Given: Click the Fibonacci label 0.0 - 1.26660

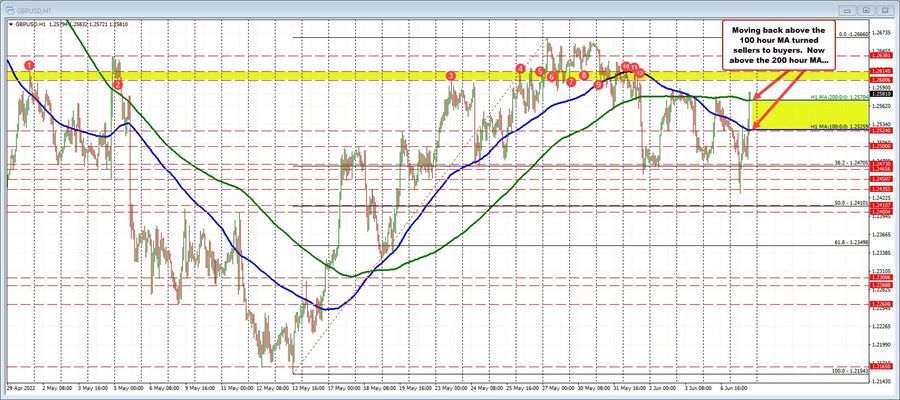Looking at the screenshot, I should [x=853, y=34].
